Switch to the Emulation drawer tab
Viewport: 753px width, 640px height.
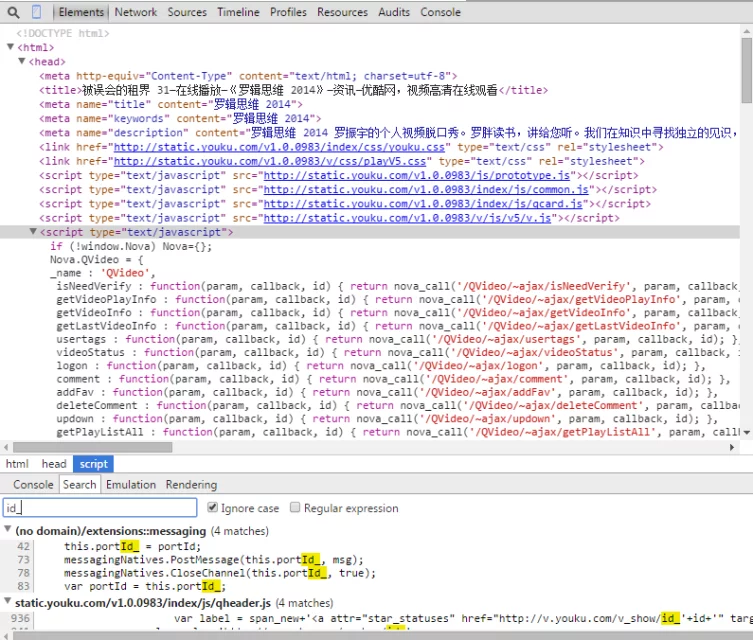[x=131, y=485]
